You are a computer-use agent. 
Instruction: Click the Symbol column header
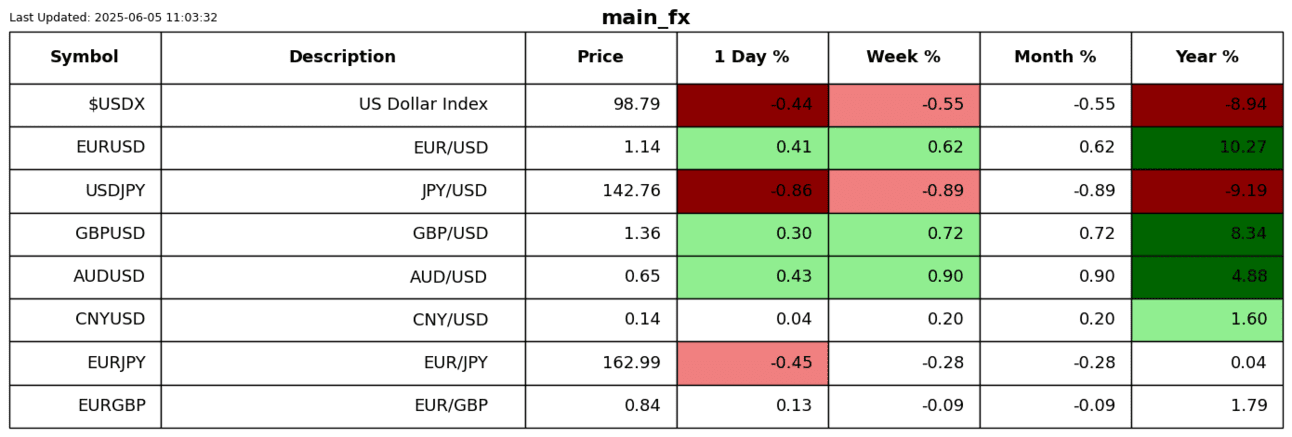click(x=85, y=57)
